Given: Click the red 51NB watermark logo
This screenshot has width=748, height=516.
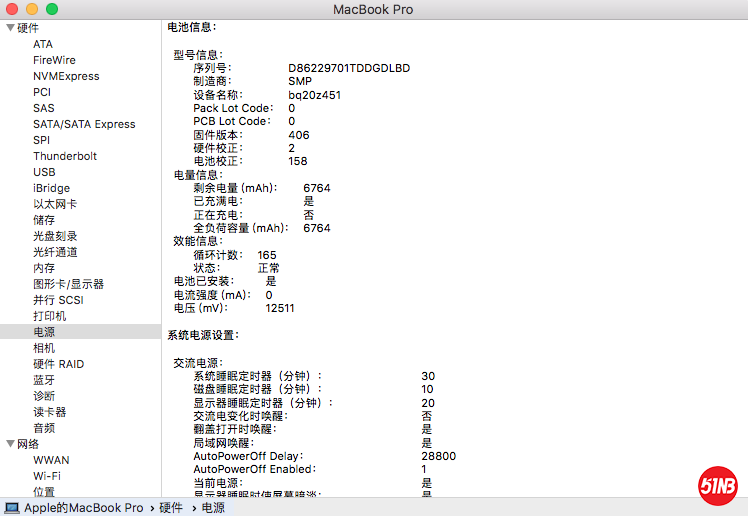Looking at the screenshot, I should click(717, 486).
